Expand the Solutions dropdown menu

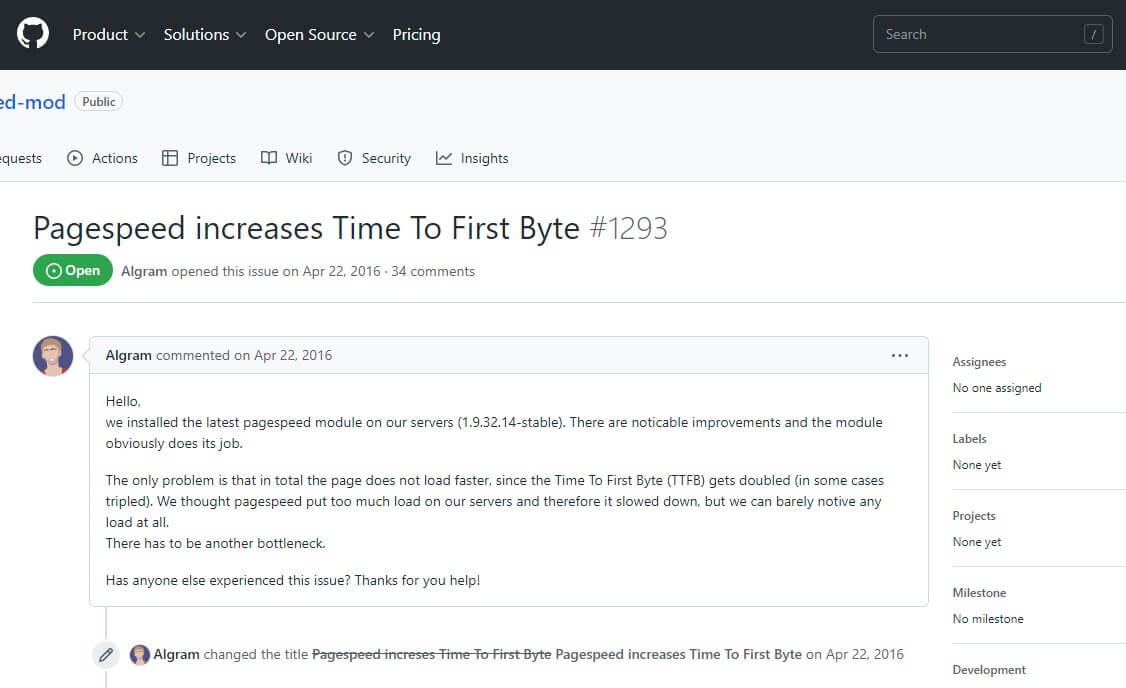(205, 34)
